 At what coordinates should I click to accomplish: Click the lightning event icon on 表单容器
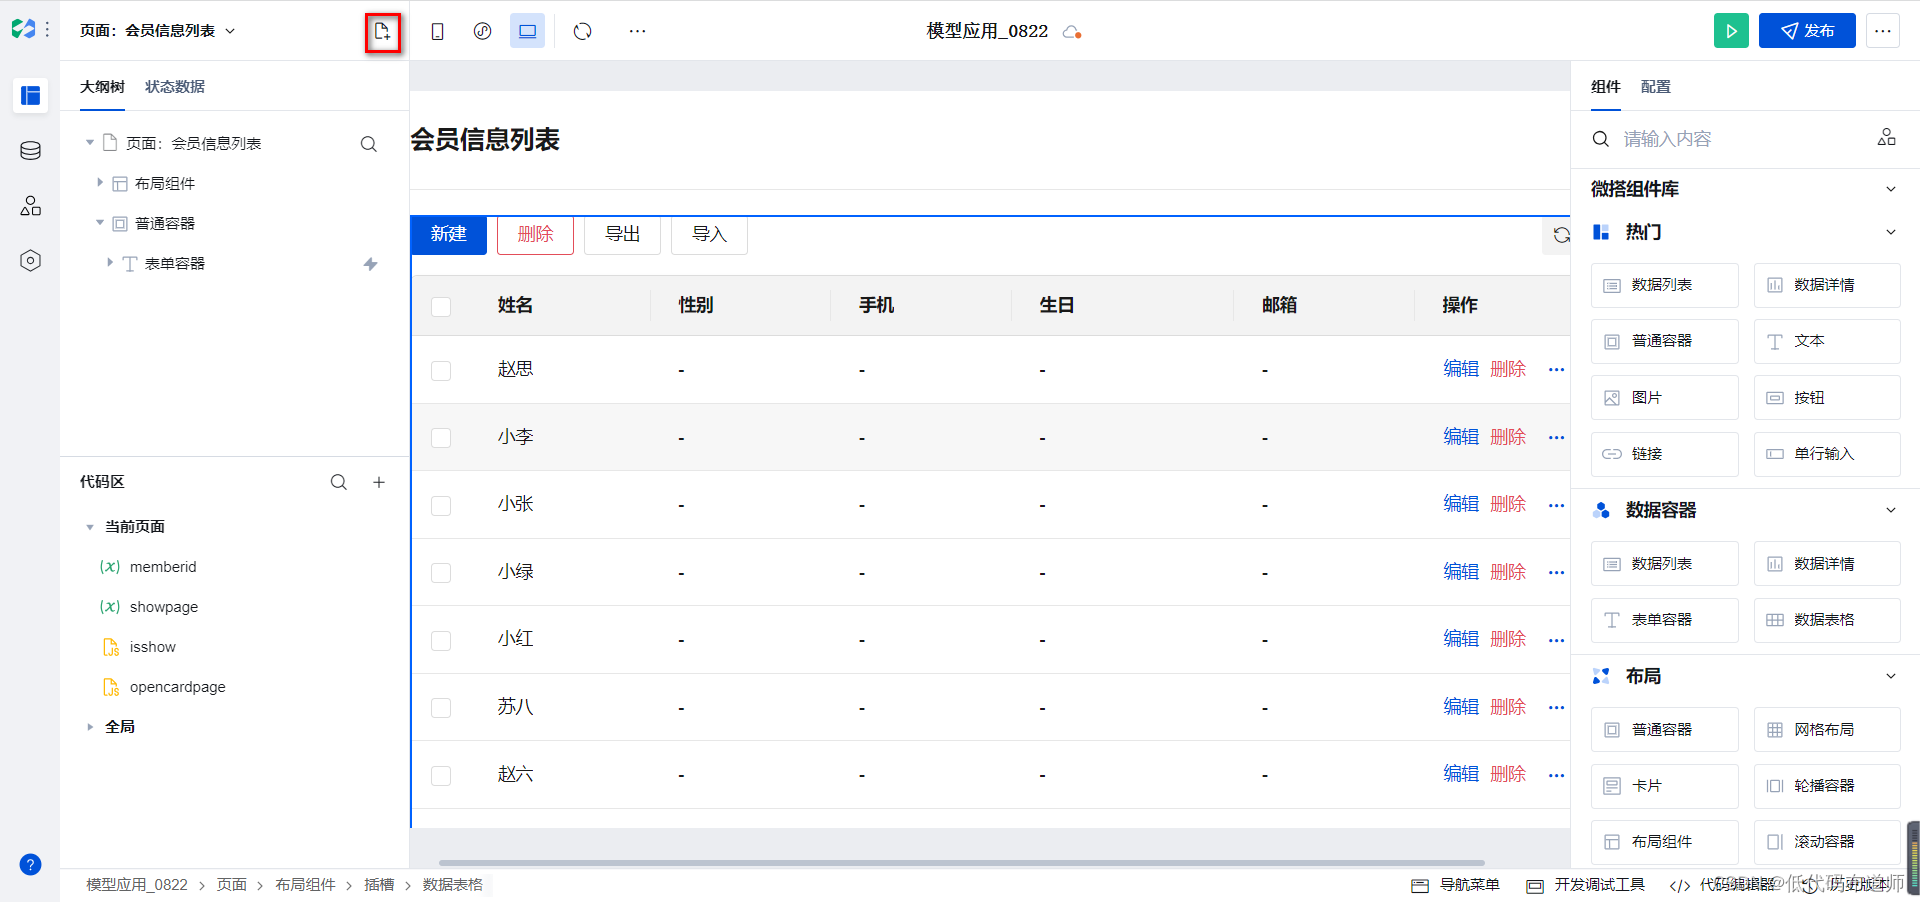(370, 264)
